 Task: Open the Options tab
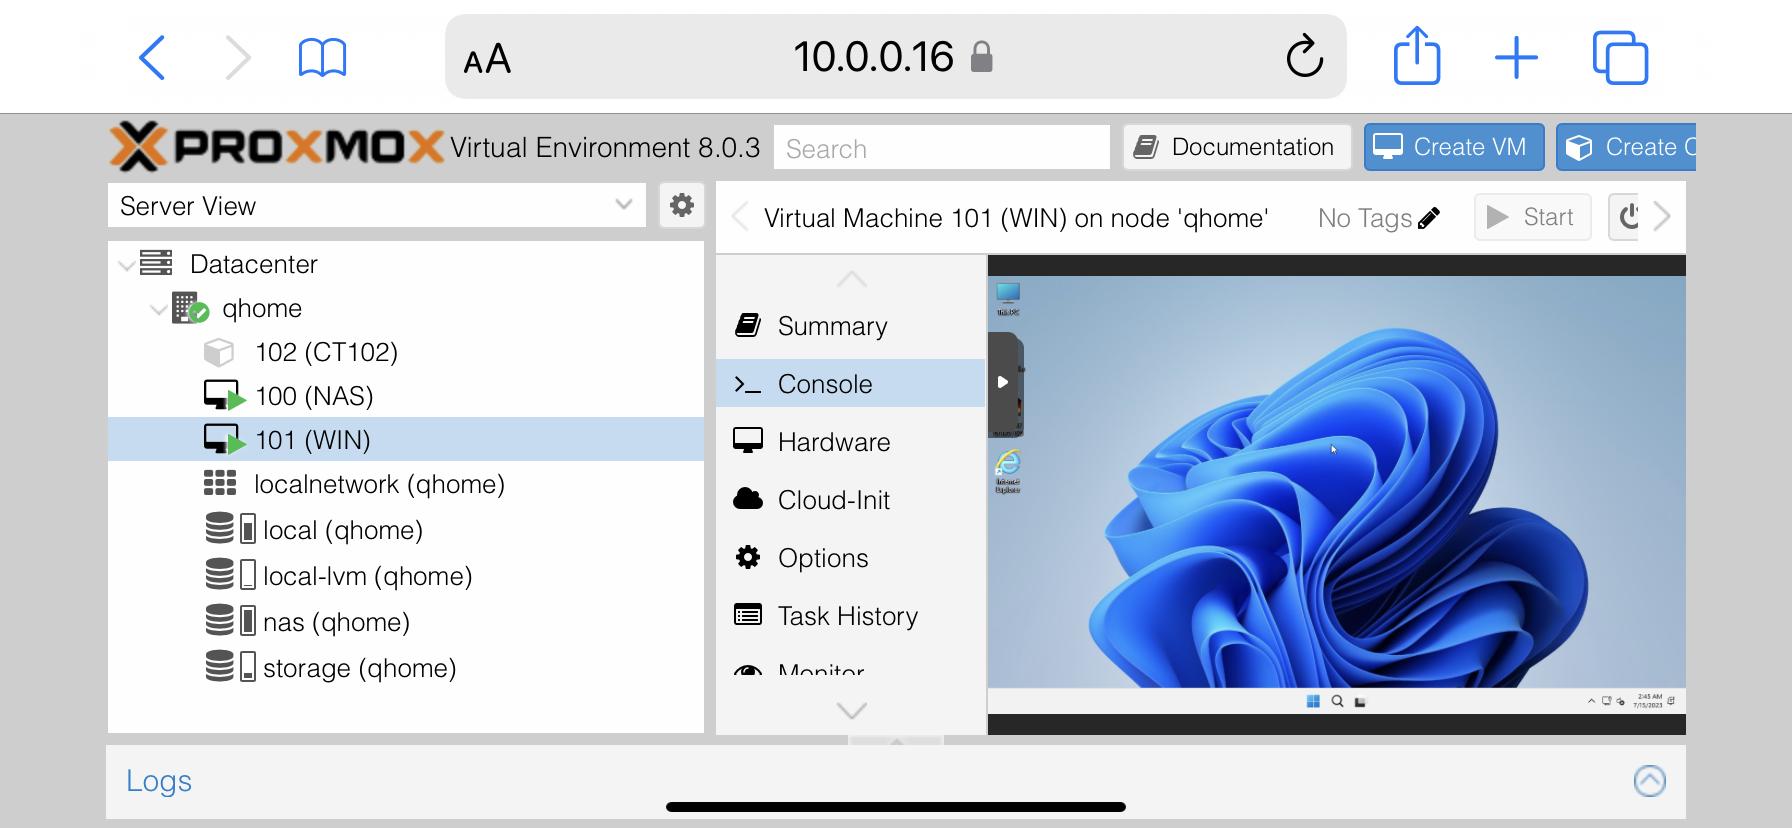851,558
